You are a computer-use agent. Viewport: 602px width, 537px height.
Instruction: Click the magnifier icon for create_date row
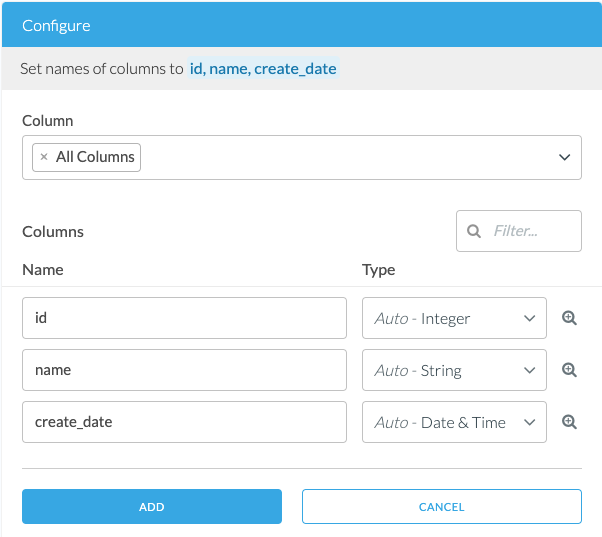tap(569, 422)
